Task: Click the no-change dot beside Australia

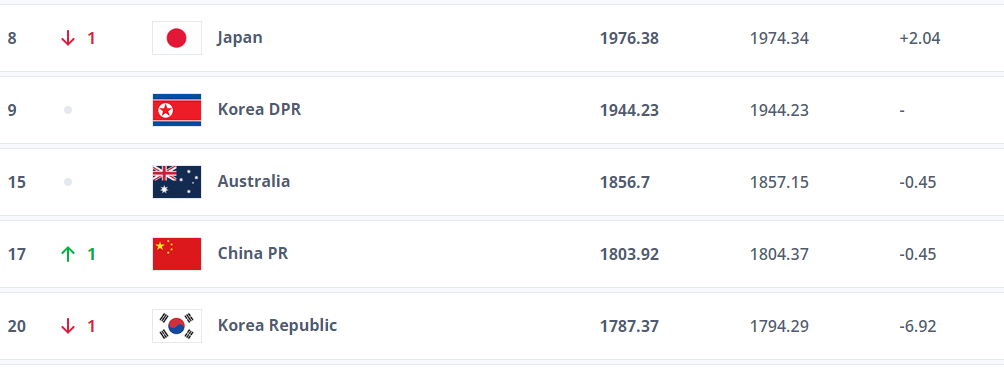Action: [68, 182]
